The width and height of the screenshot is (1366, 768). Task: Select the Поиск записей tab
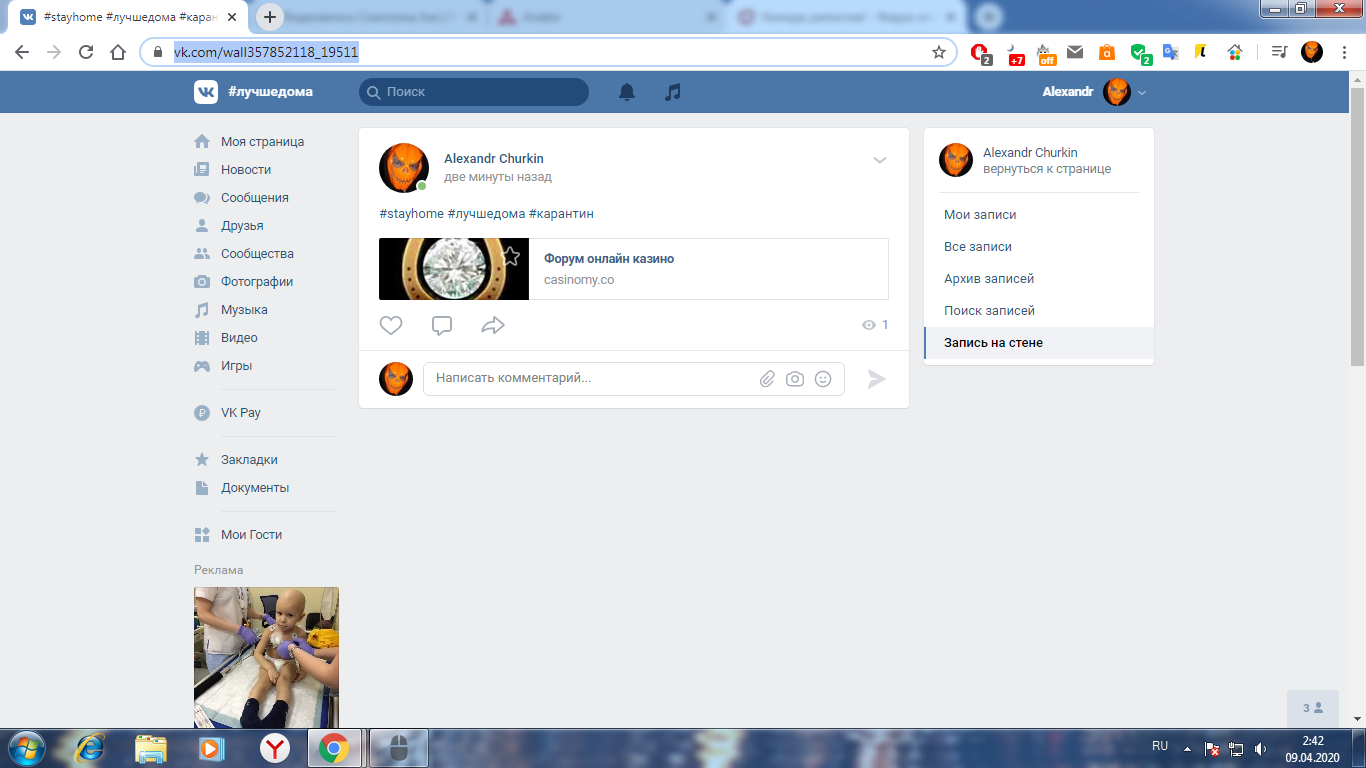[x=1039, y=311]
